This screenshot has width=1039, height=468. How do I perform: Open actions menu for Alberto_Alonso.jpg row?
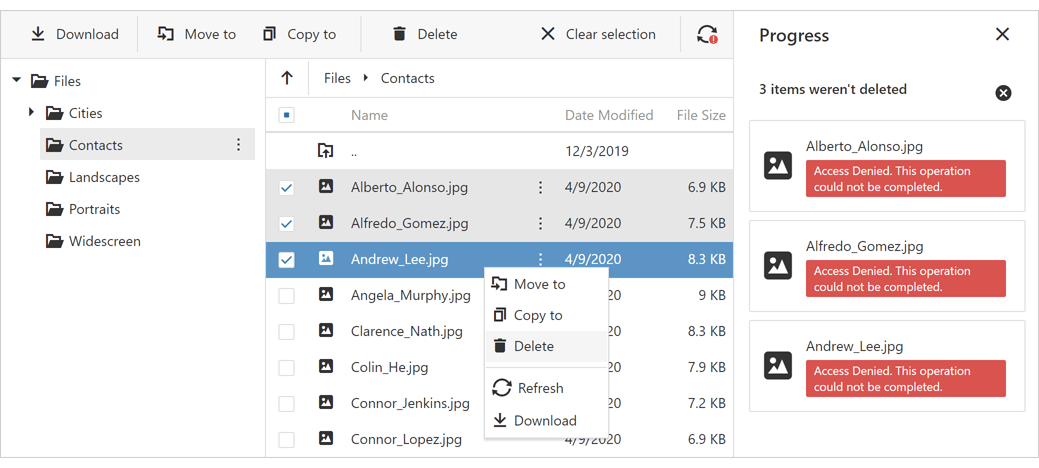point(541,187)
